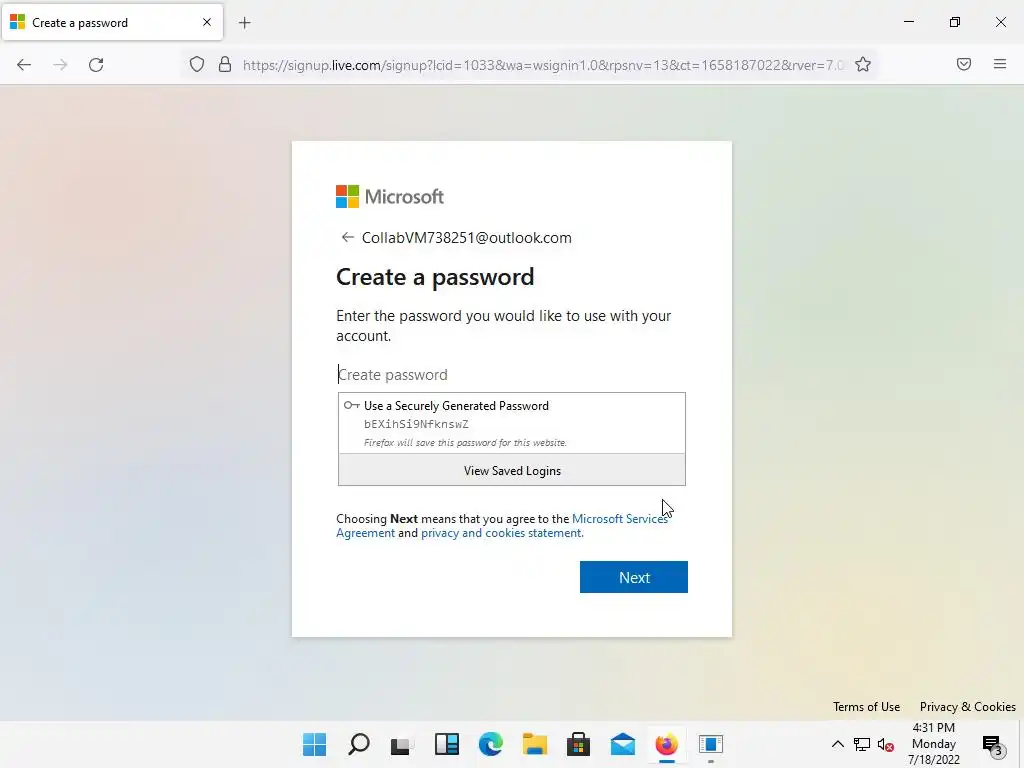Click the CollabVM738251@outlook.com address text

(466, 238)
